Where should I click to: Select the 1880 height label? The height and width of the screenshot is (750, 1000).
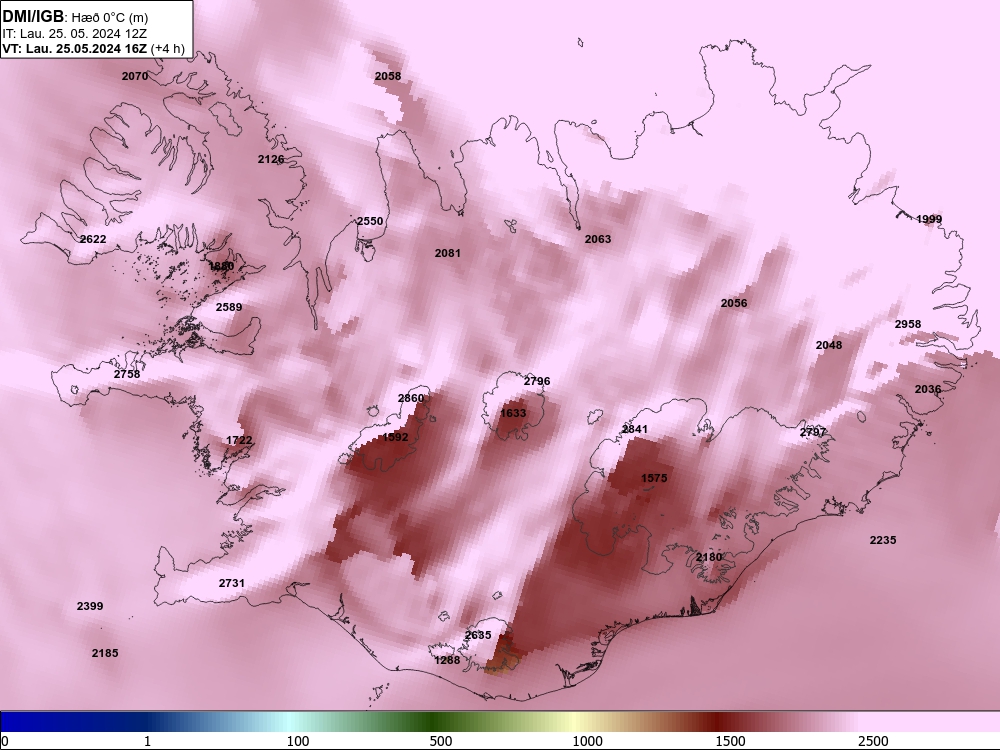(x=221, y=266)
